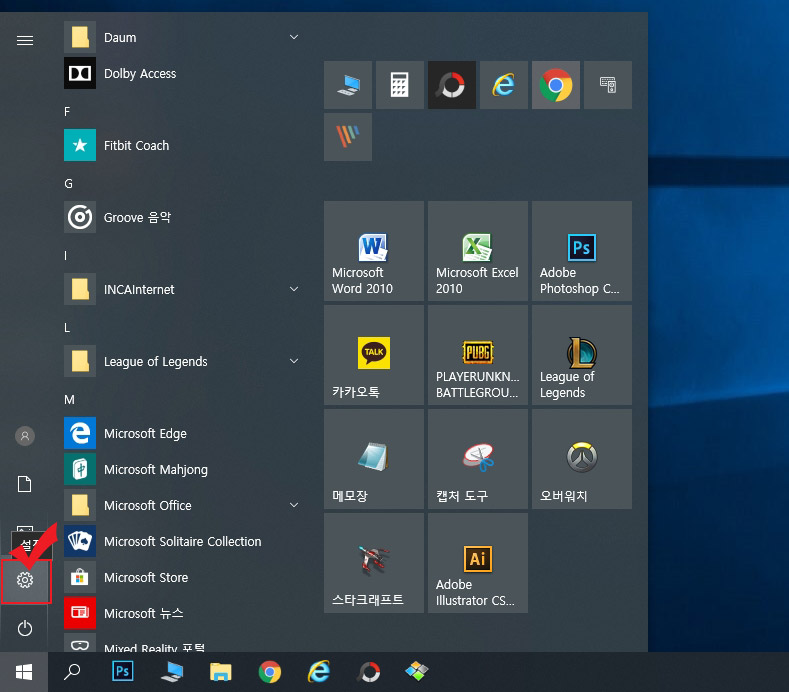Viewport: 789px width, 692px height.
Task: Click the letter G section header
Action: tap(68, 184)
